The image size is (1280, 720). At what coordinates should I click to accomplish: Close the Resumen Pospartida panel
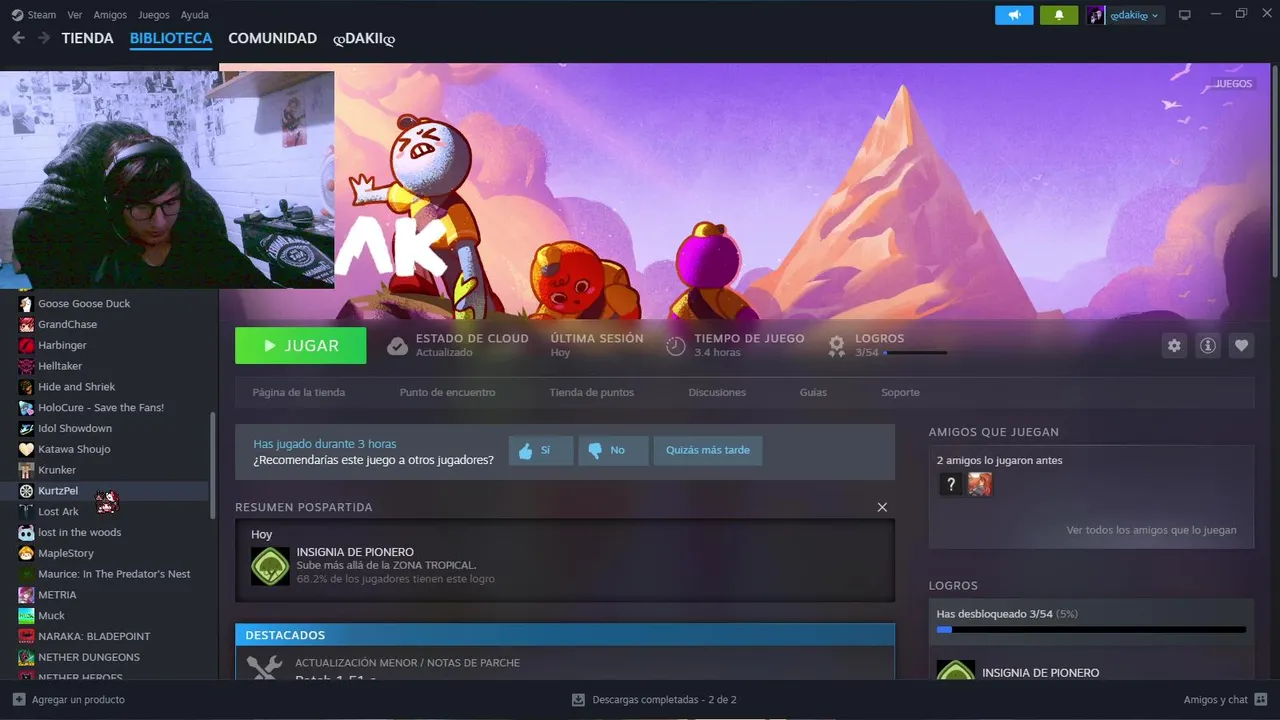click(882, 507)
